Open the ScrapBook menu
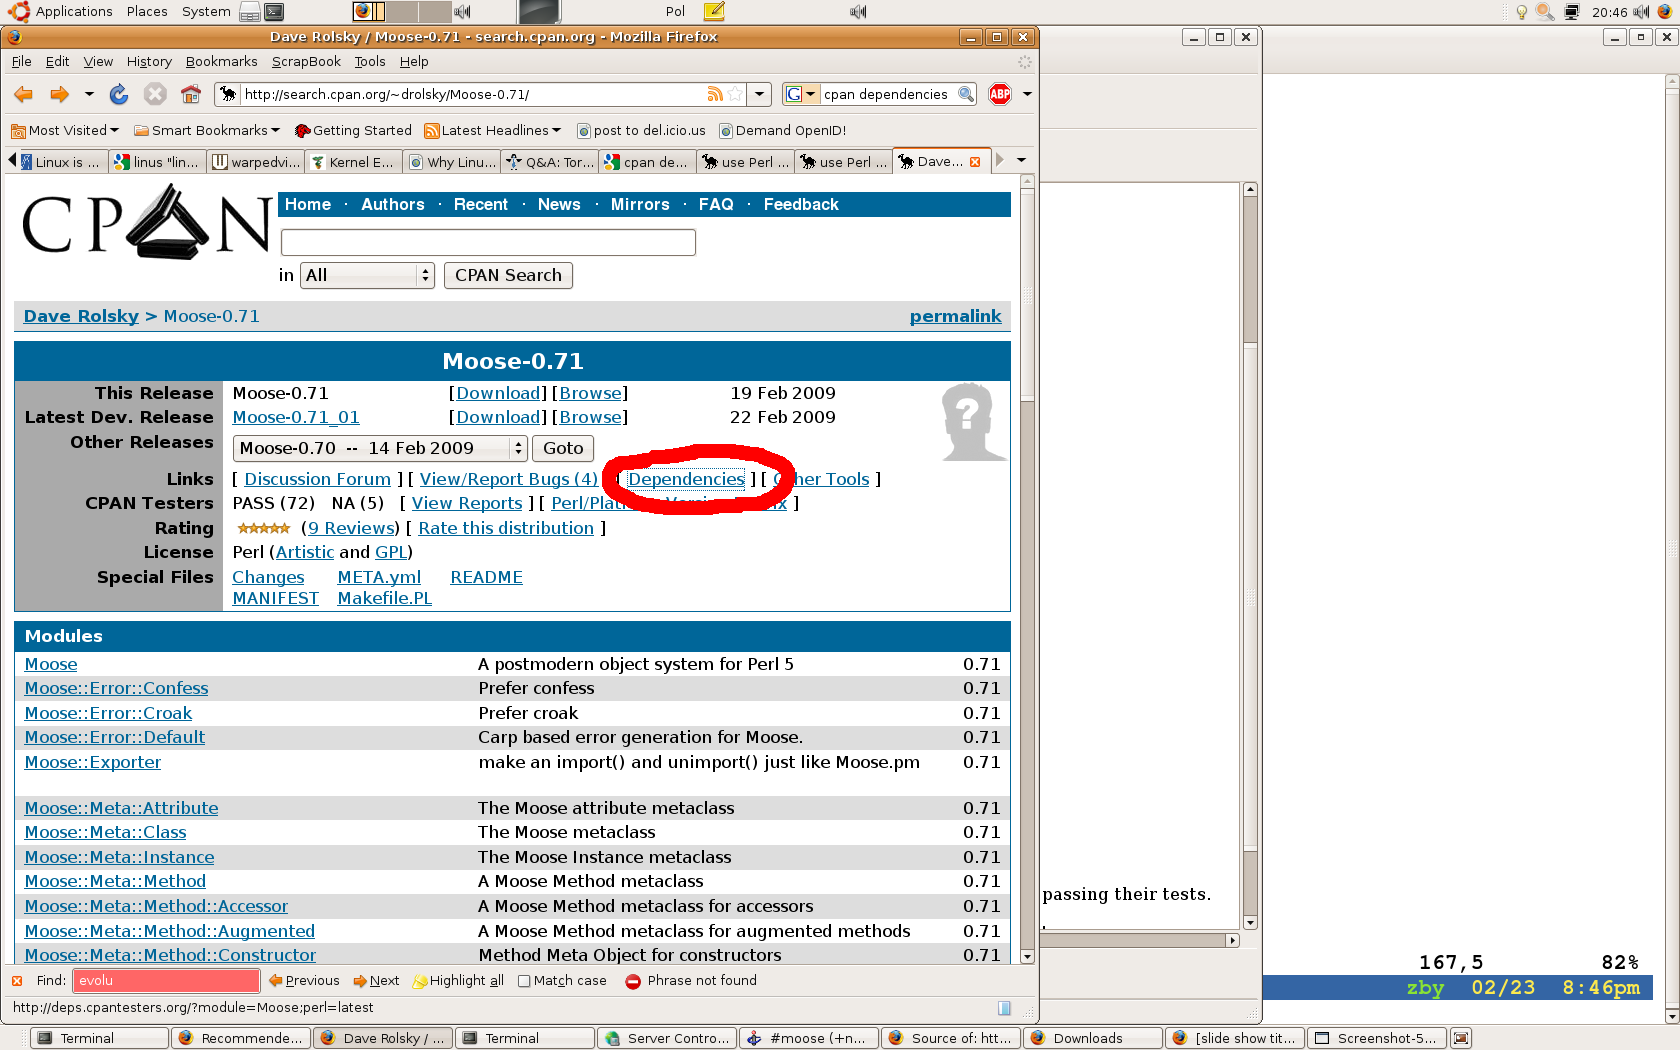 pyautogui.click(x=306, y=61)
